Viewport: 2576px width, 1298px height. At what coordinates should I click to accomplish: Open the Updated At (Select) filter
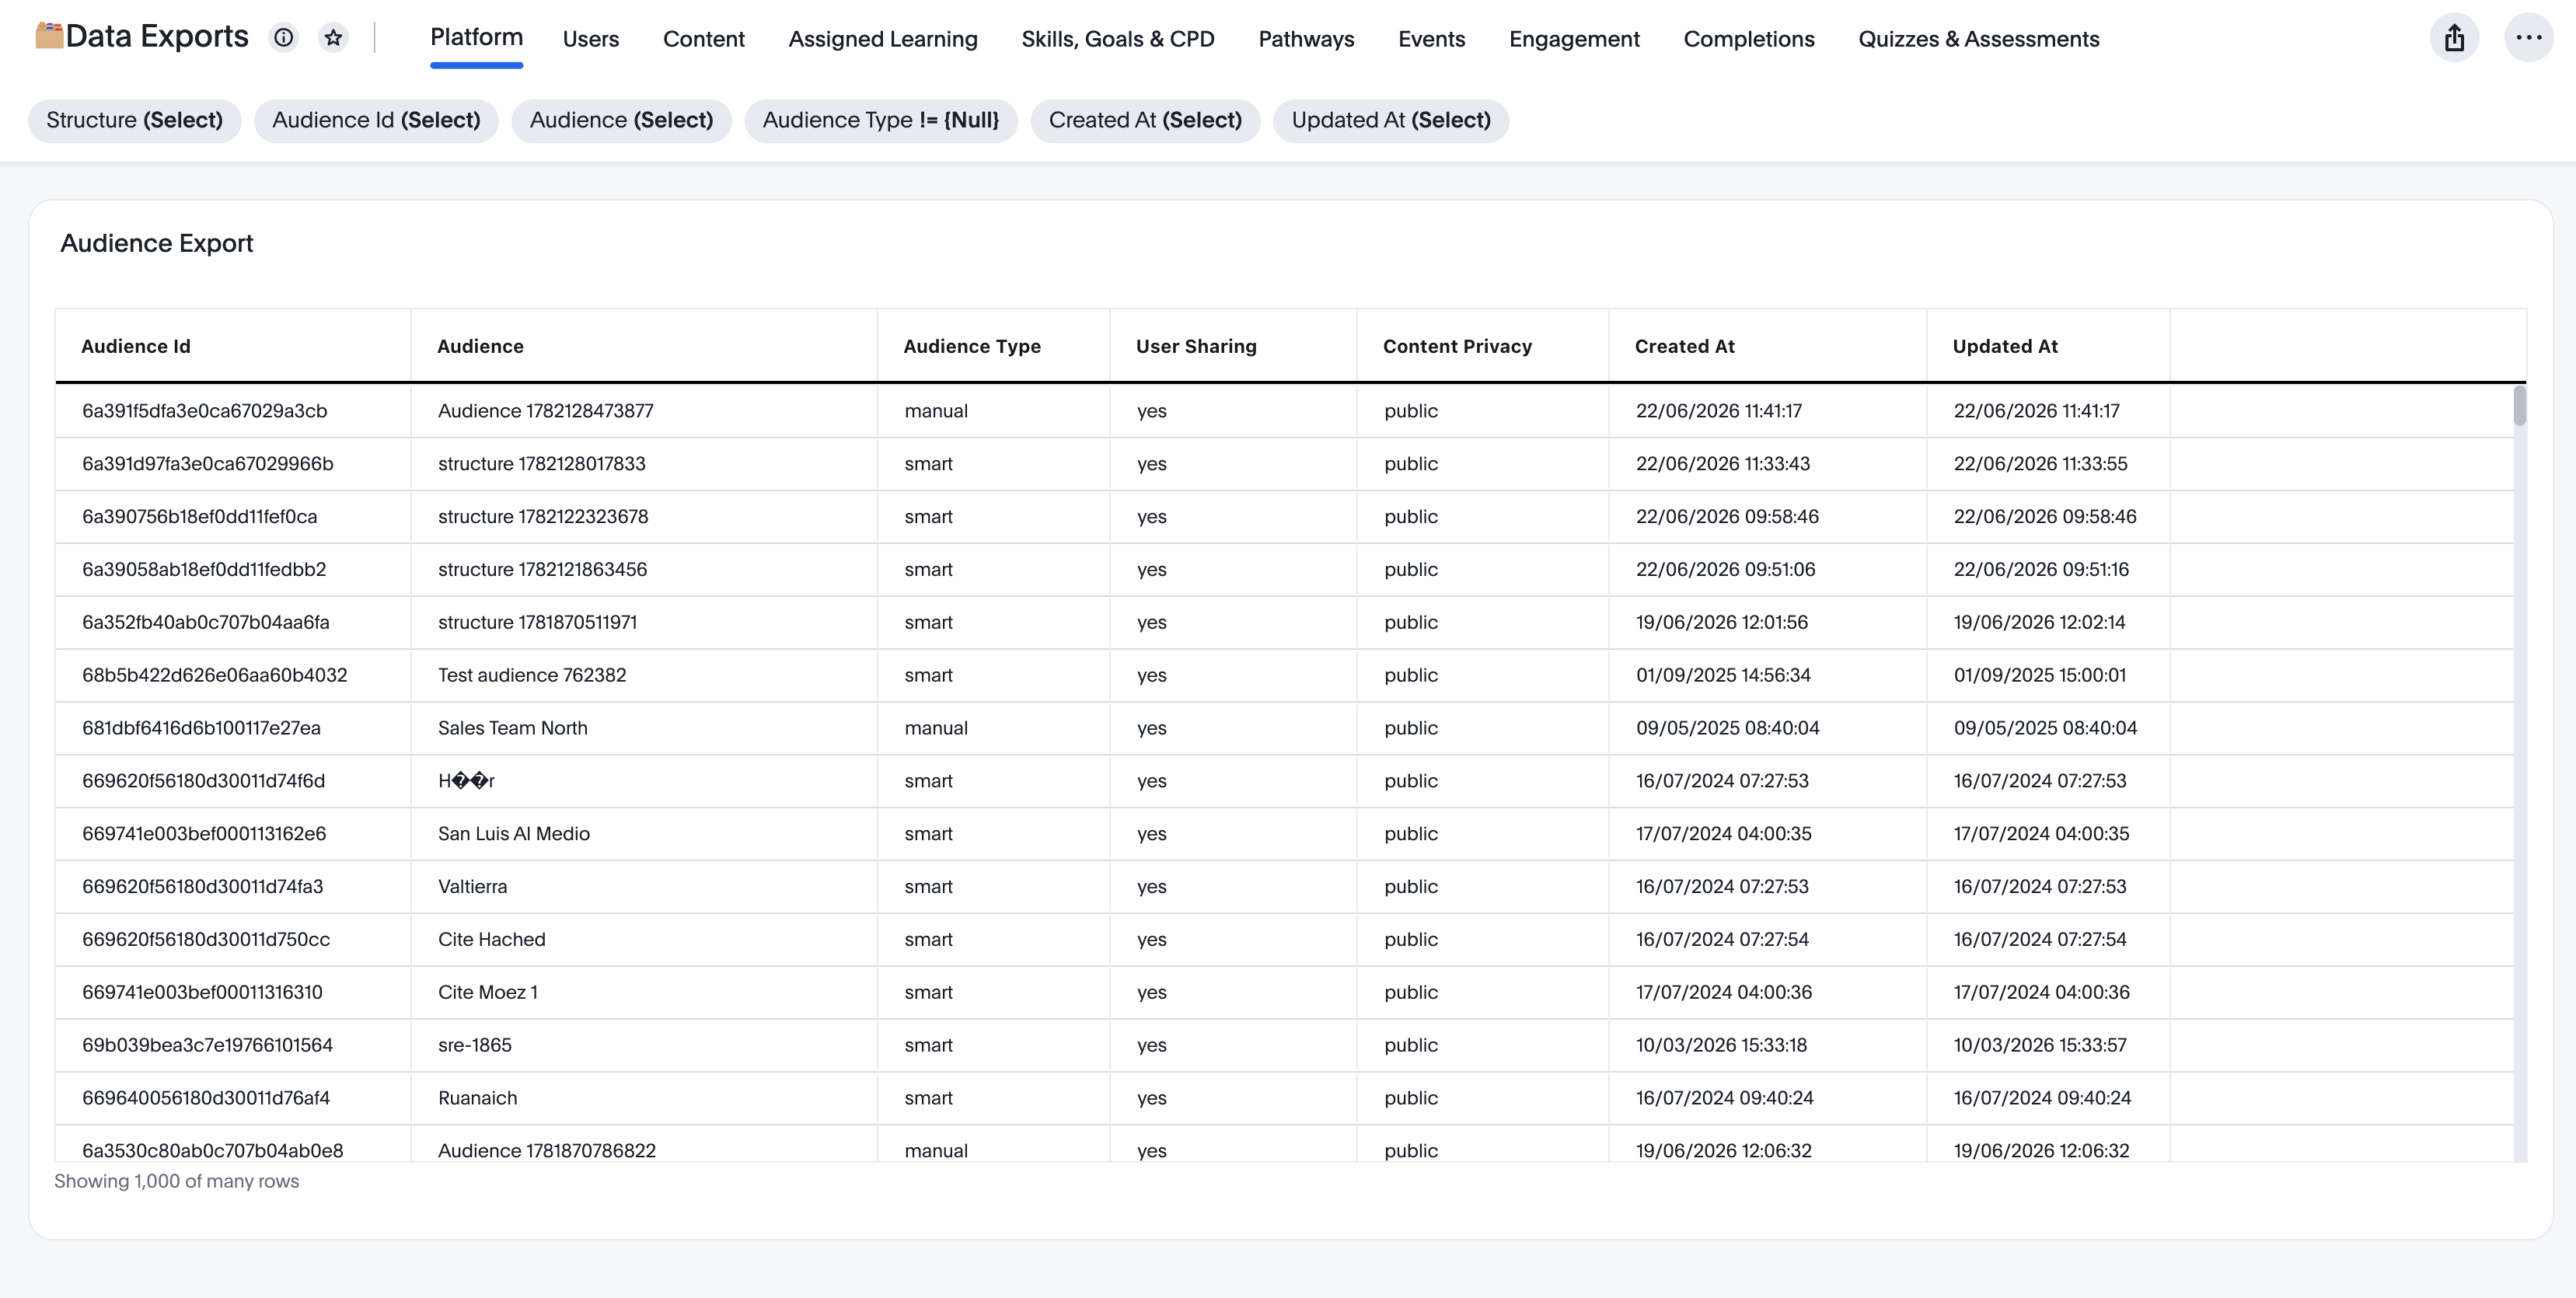[x=1390, y=120]
